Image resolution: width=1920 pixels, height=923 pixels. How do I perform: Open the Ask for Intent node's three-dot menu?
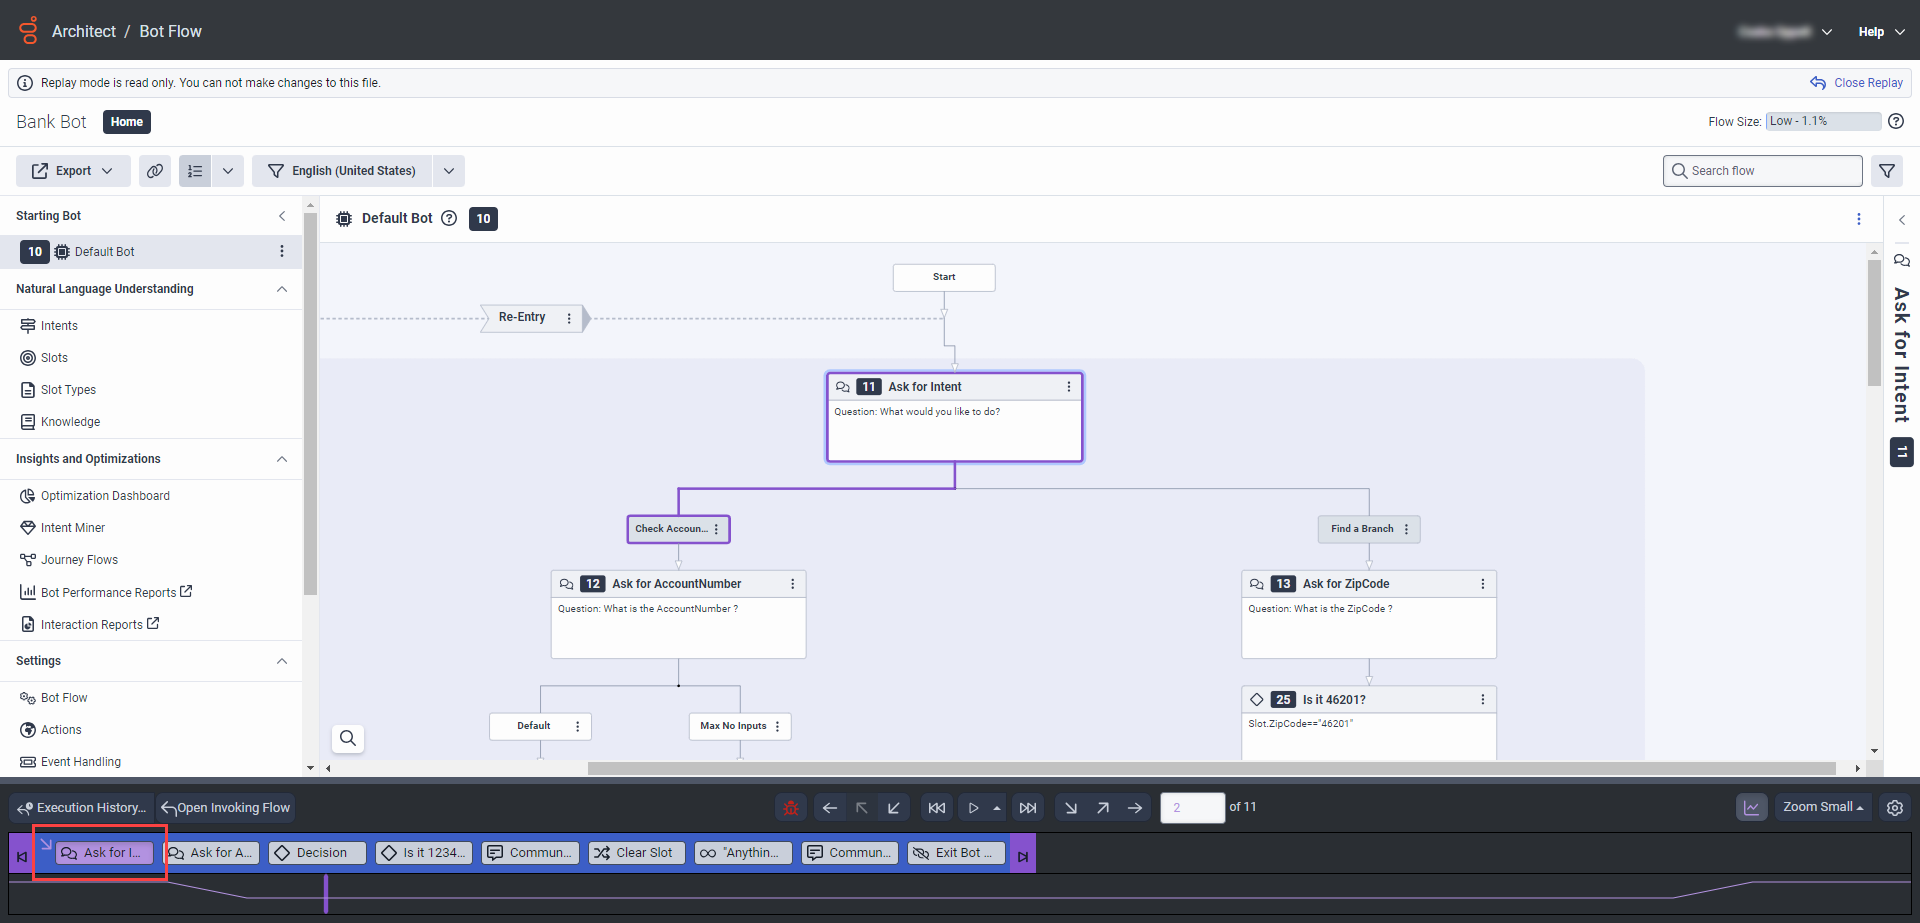click(x=1068, y=387)
